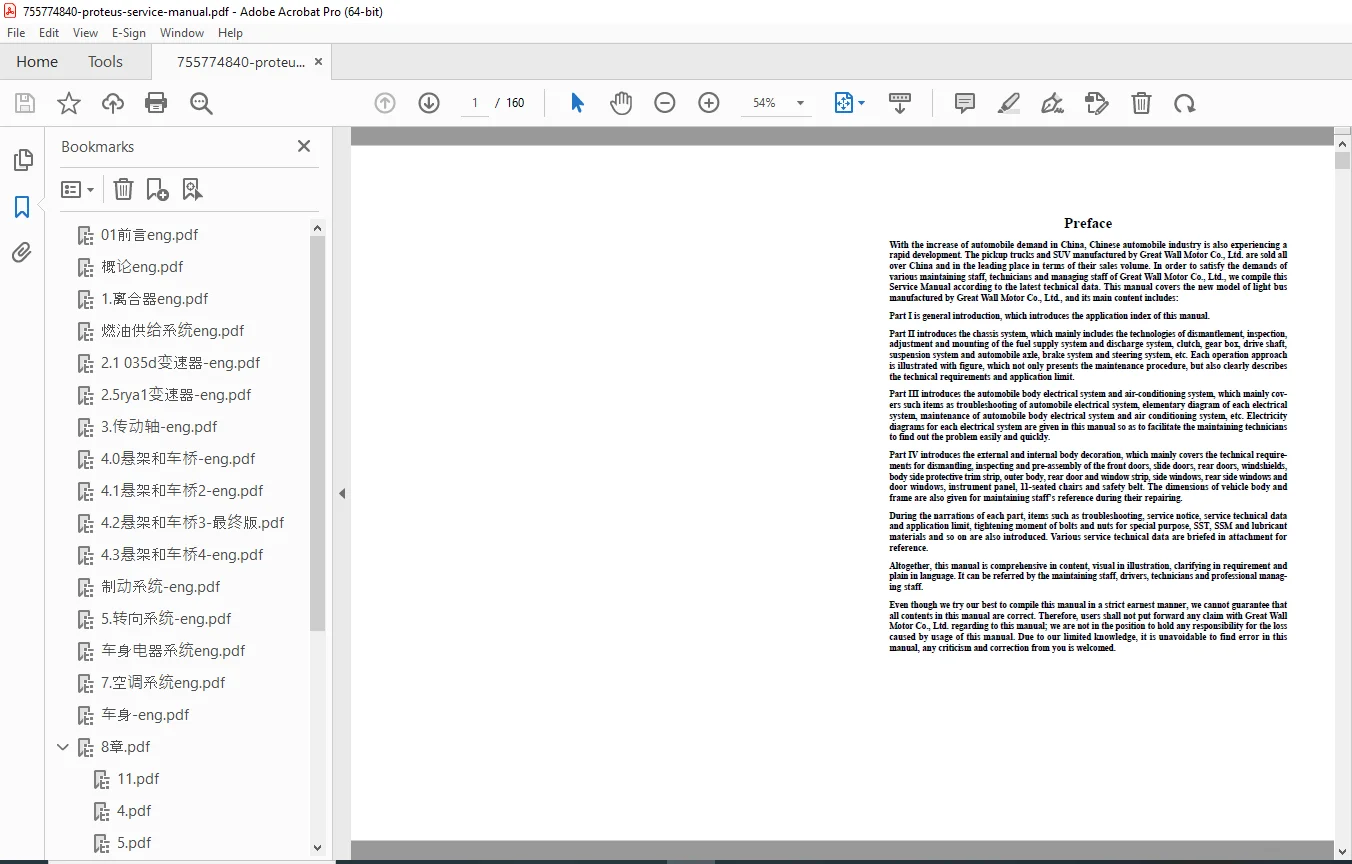Open the View menu
The width and height of the screenshot is (1352, 864).
tap(85, 33)
